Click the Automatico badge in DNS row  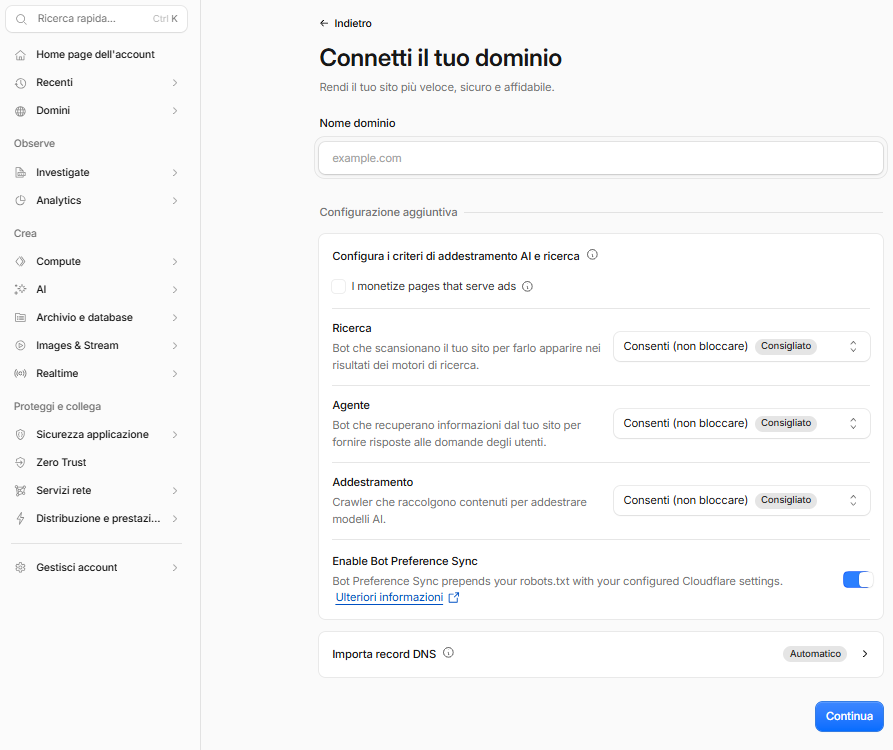[x=815, y=654]
